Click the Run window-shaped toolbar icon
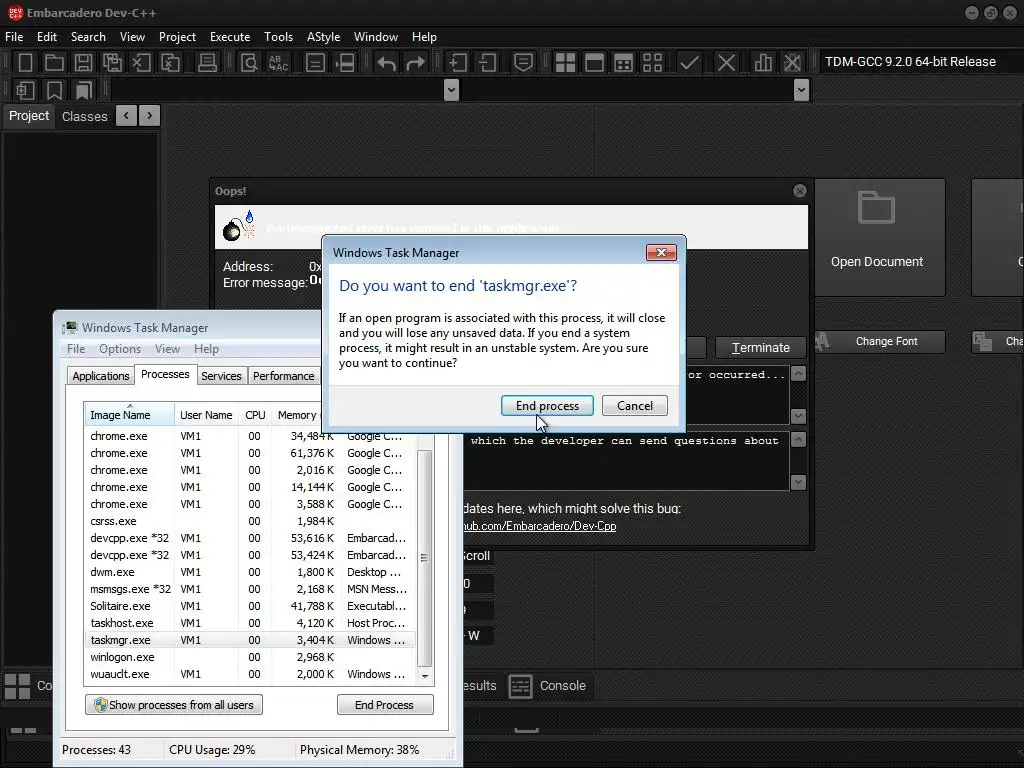 tap(594, 63)
